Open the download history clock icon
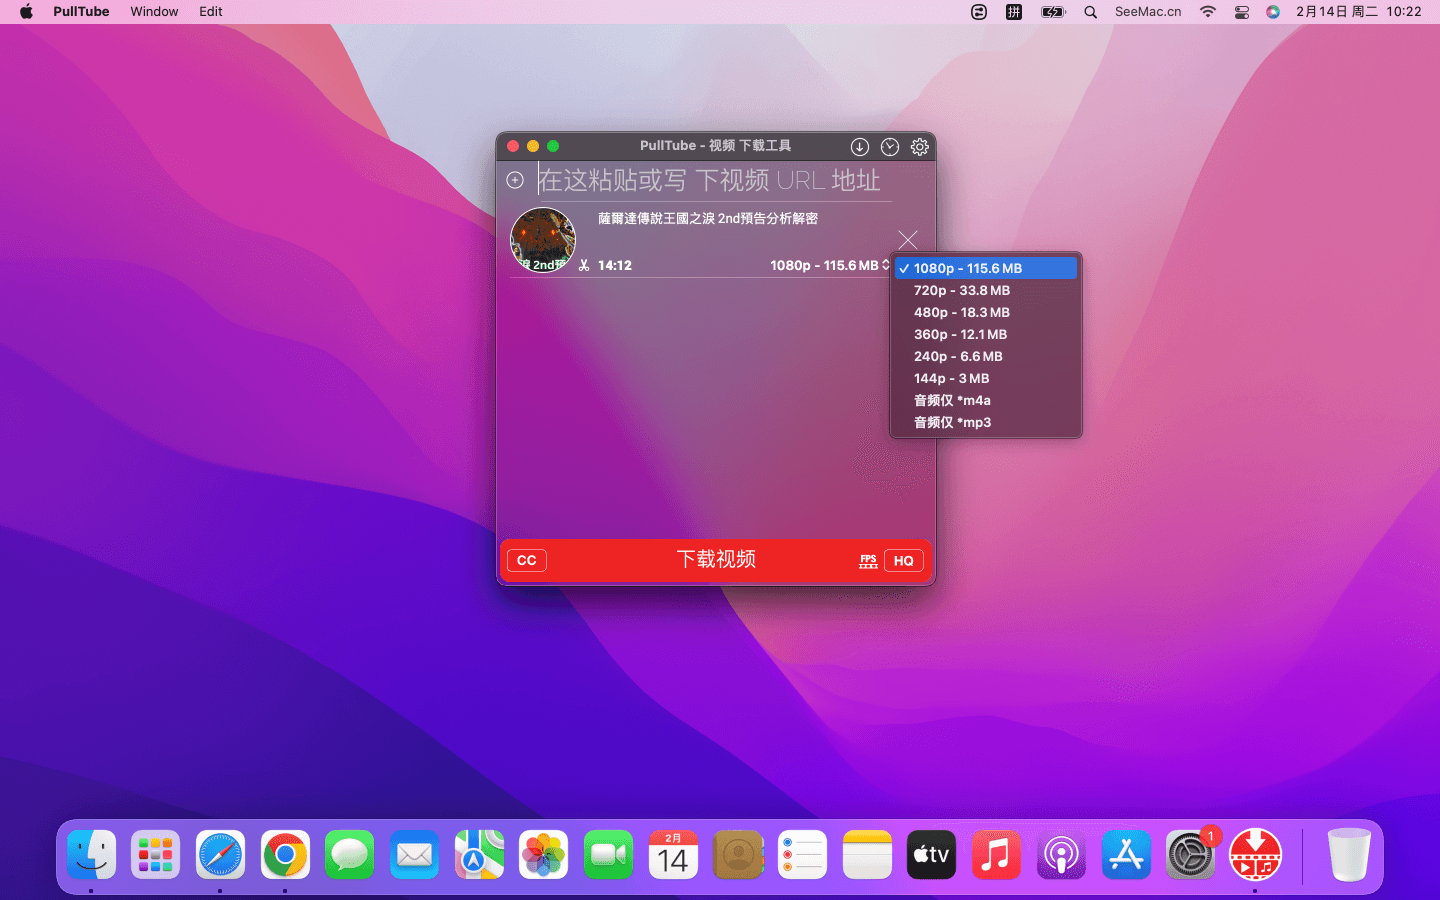 click(890, 147)
